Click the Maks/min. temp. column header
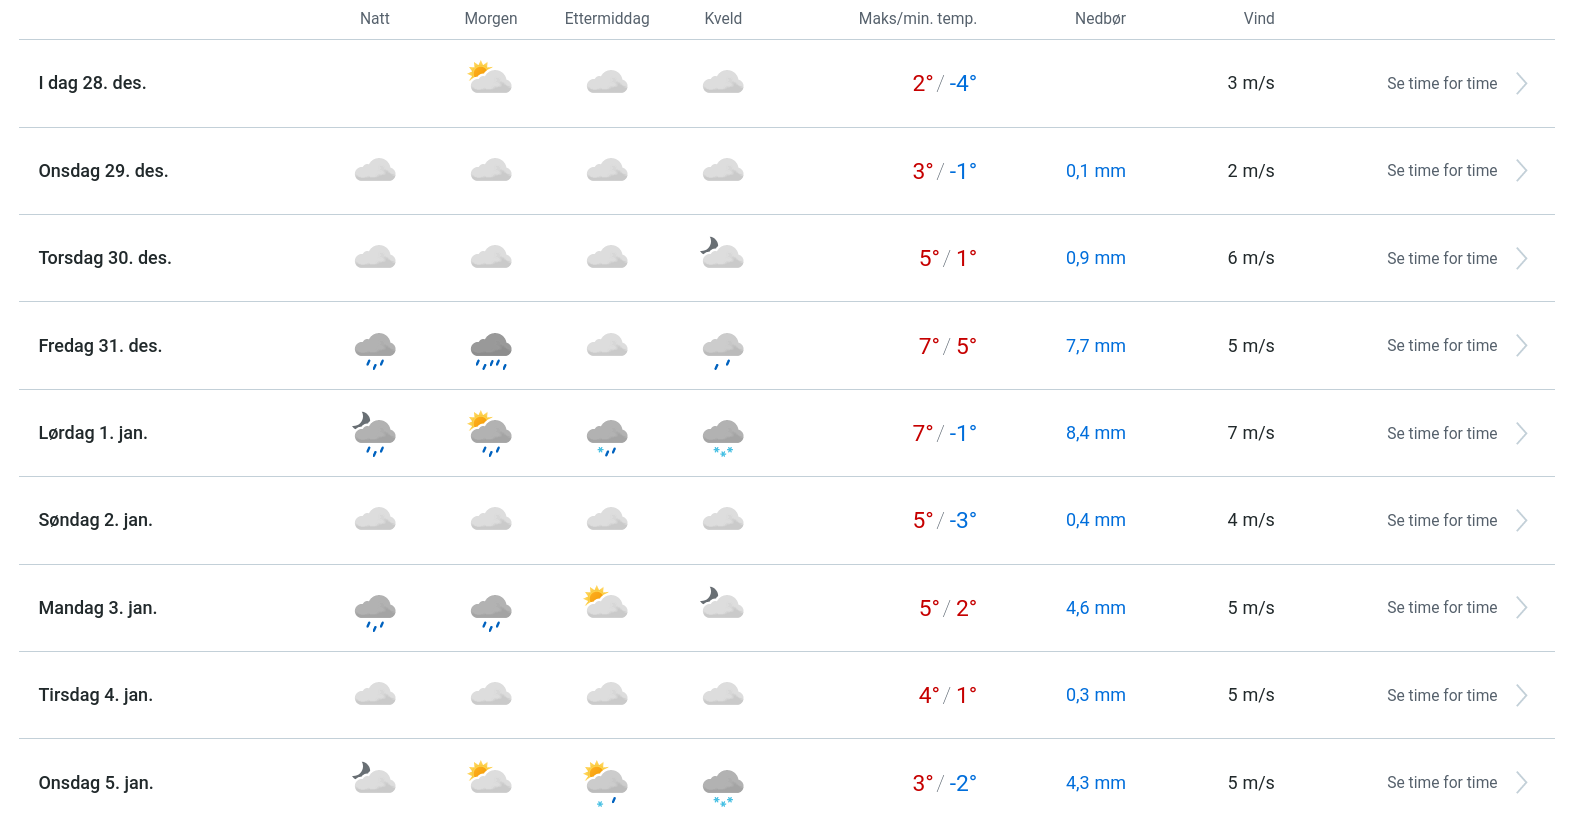1574x825 pixels. (917, 19)
